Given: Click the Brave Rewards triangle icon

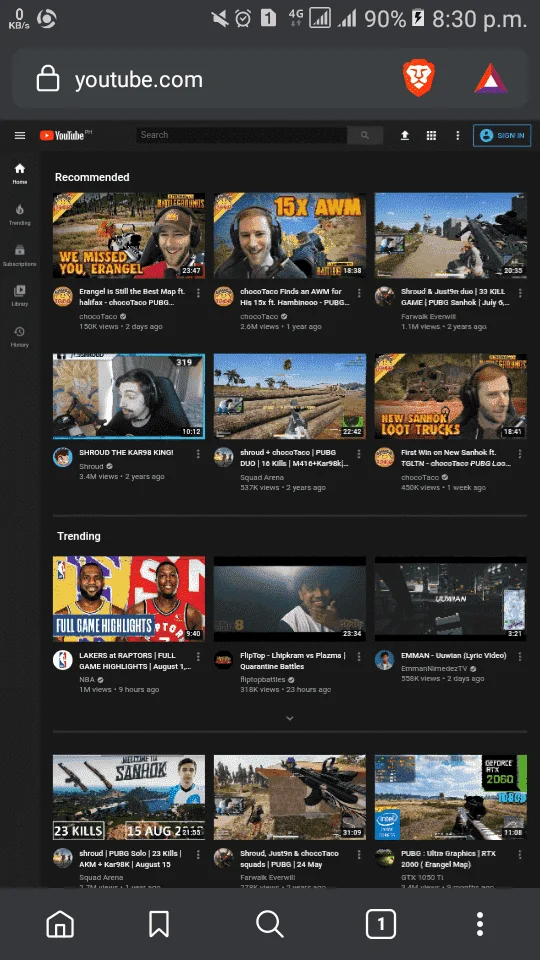Looking at the screenshot, I should coord(490,78).
